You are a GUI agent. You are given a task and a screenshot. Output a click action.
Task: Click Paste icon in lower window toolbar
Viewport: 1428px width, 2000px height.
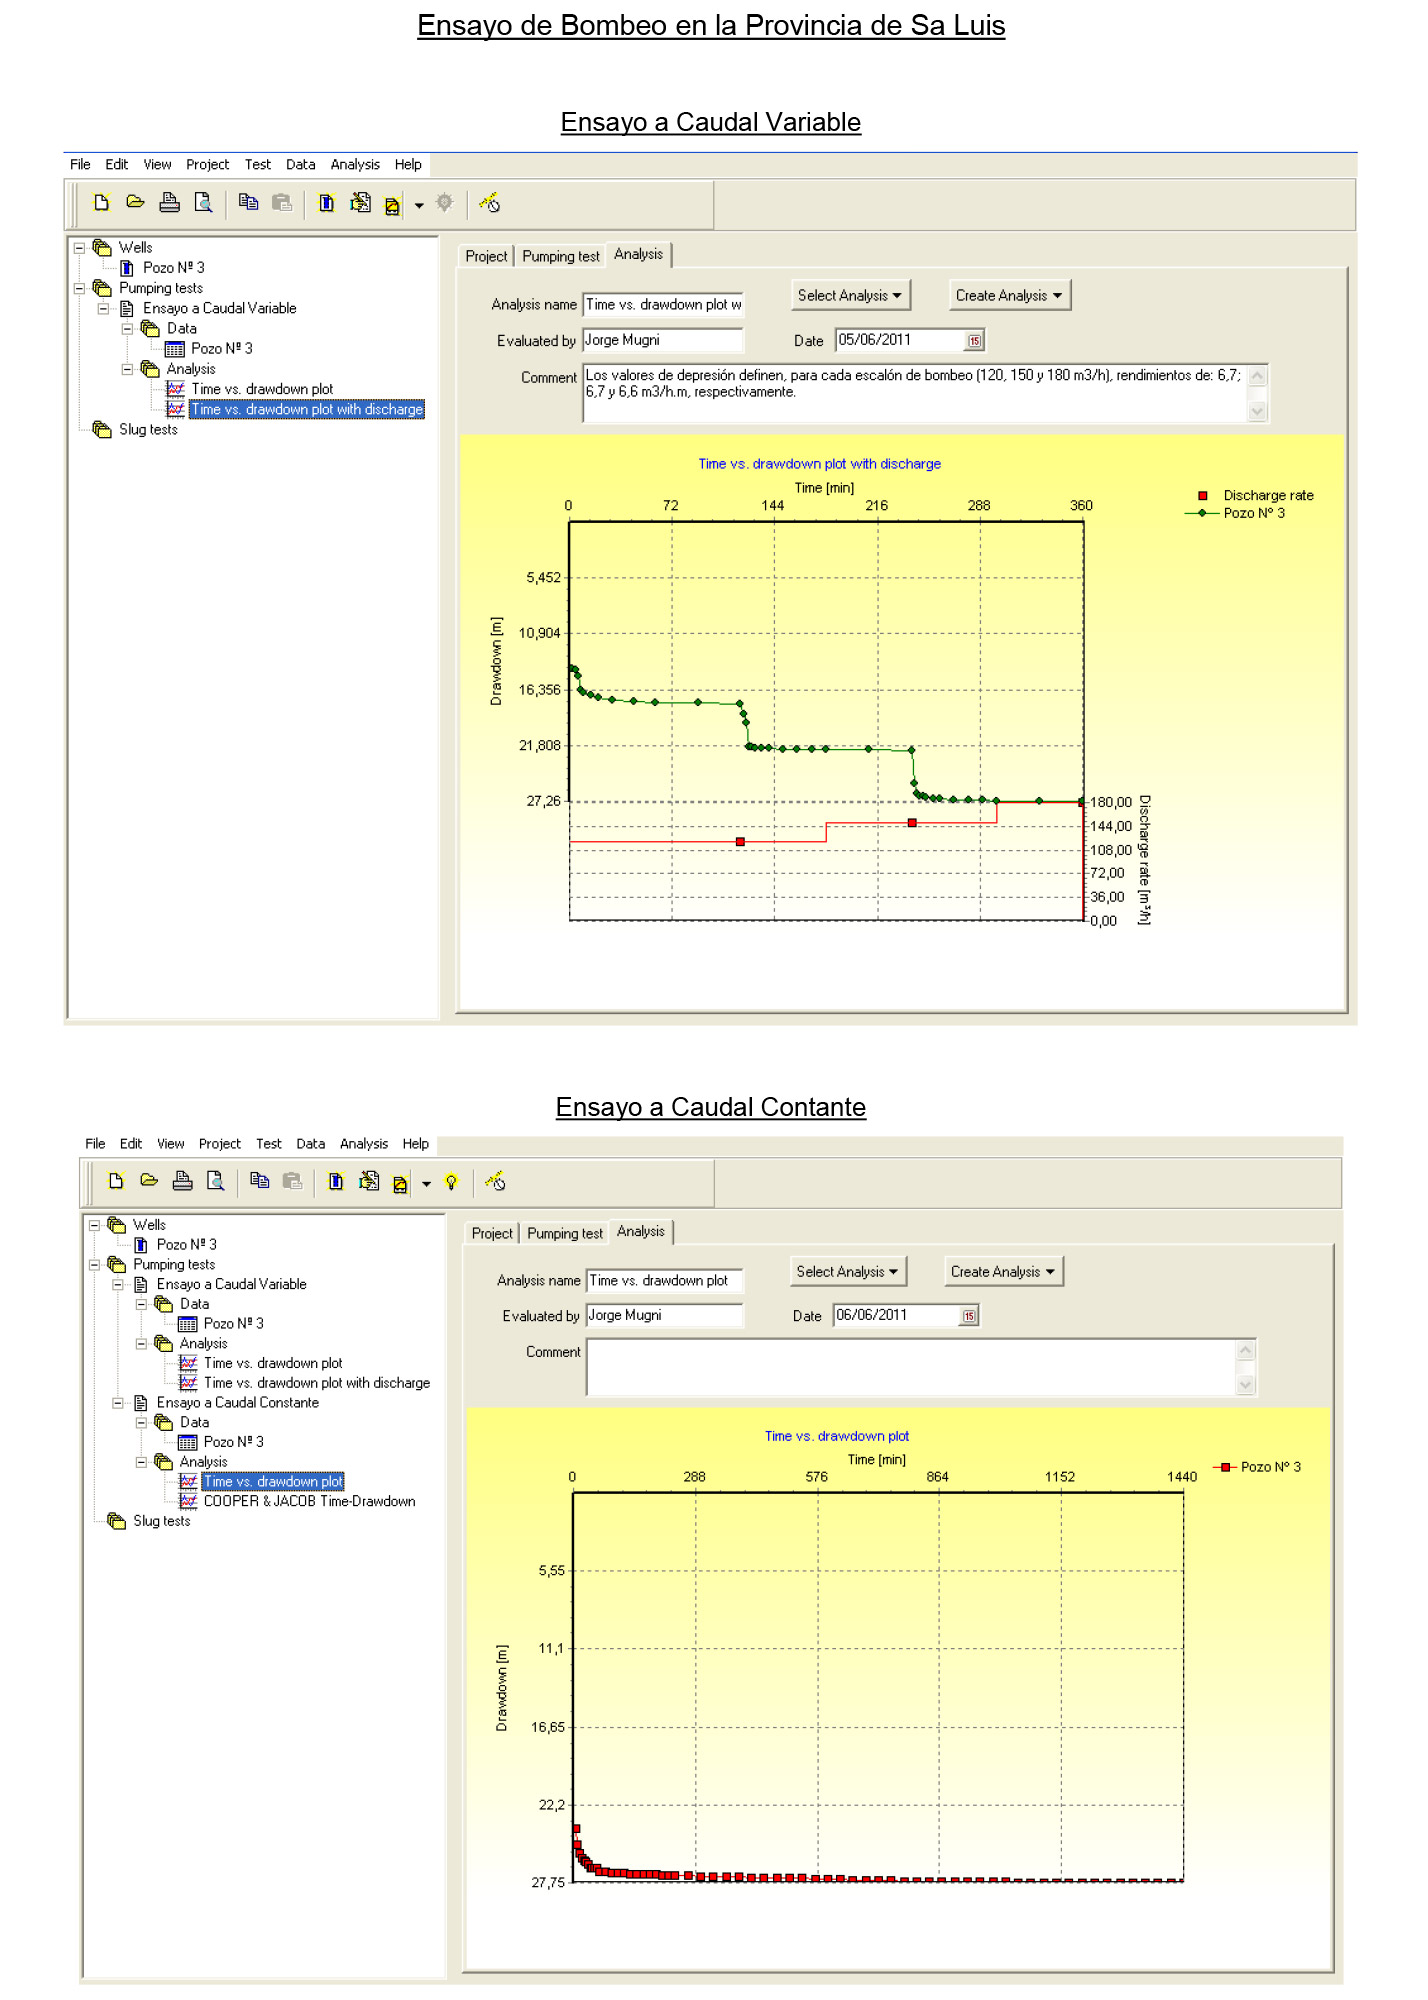[x=292, y=1181]
